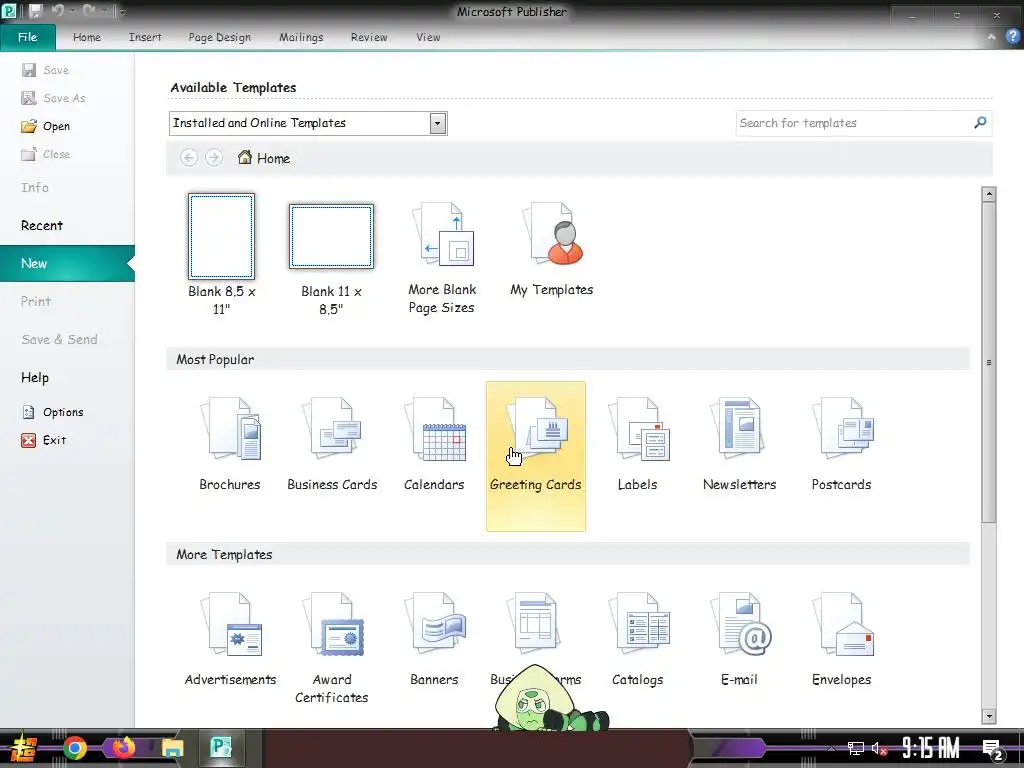Open the Start menu button
Viewport: 1024px width, 768px height.
point(24,748)
